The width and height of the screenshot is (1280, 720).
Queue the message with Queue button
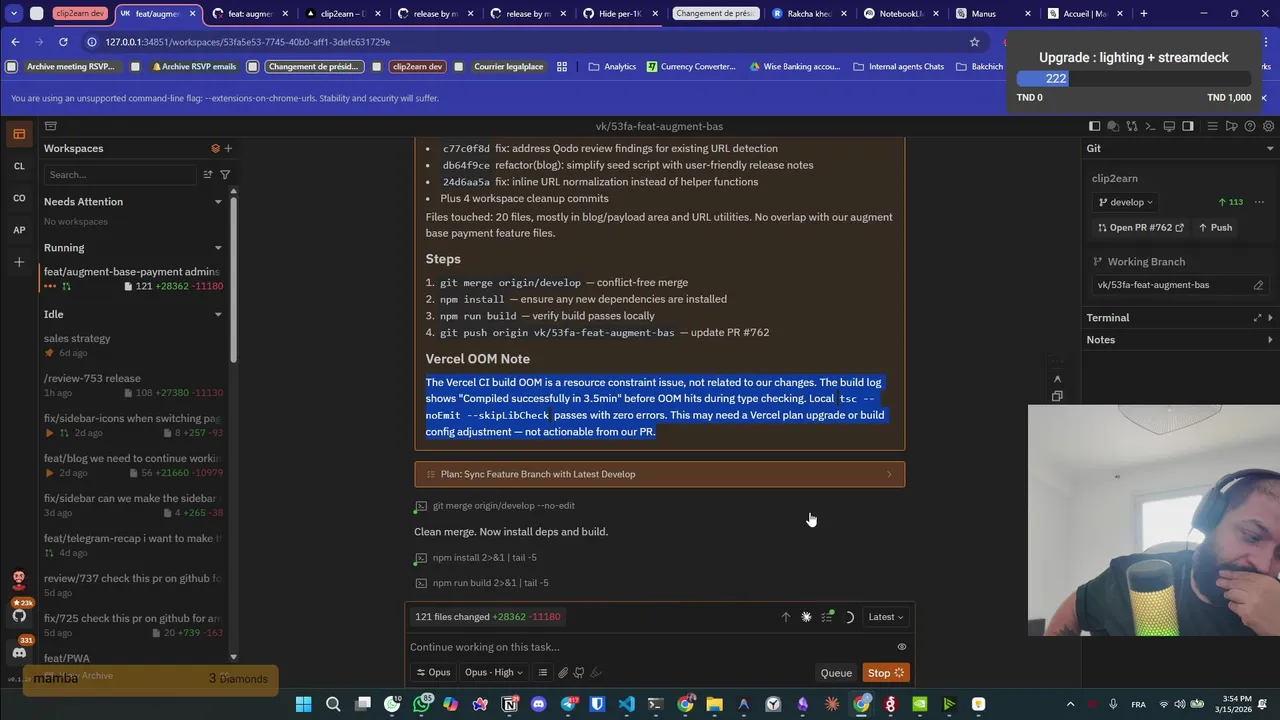click(x=836, y=673)
